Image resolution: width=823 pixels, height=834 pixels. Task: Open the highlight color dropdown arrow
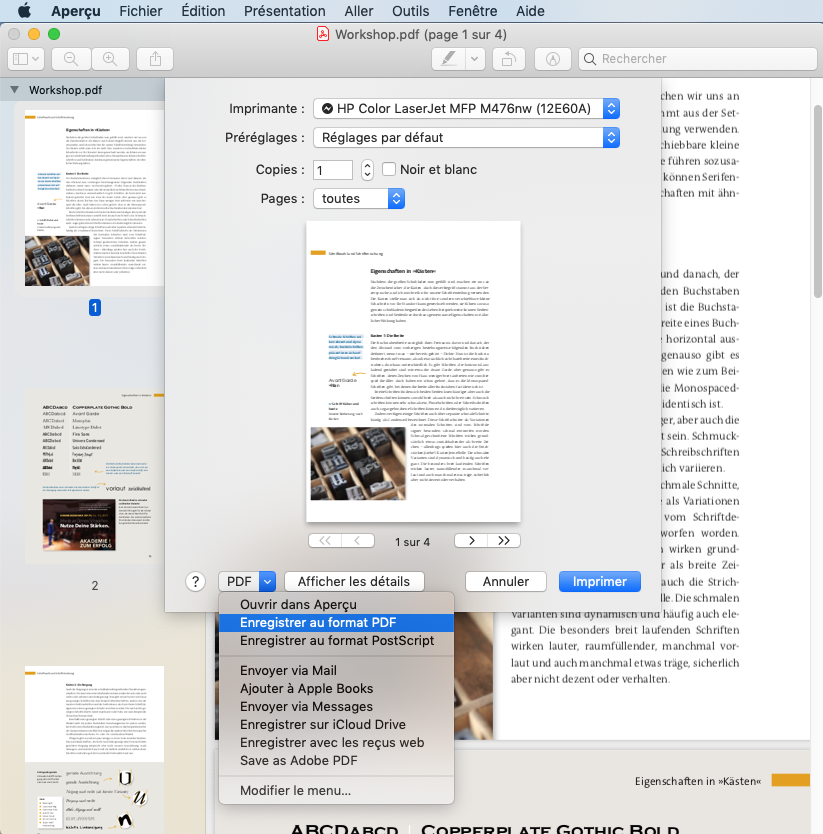click(475, 59)
